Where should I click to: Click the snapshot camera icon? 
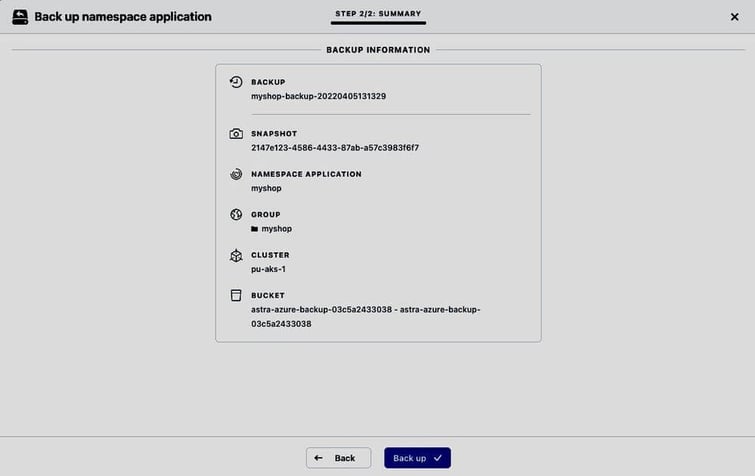pyautogui.click(x=236, y=134)
